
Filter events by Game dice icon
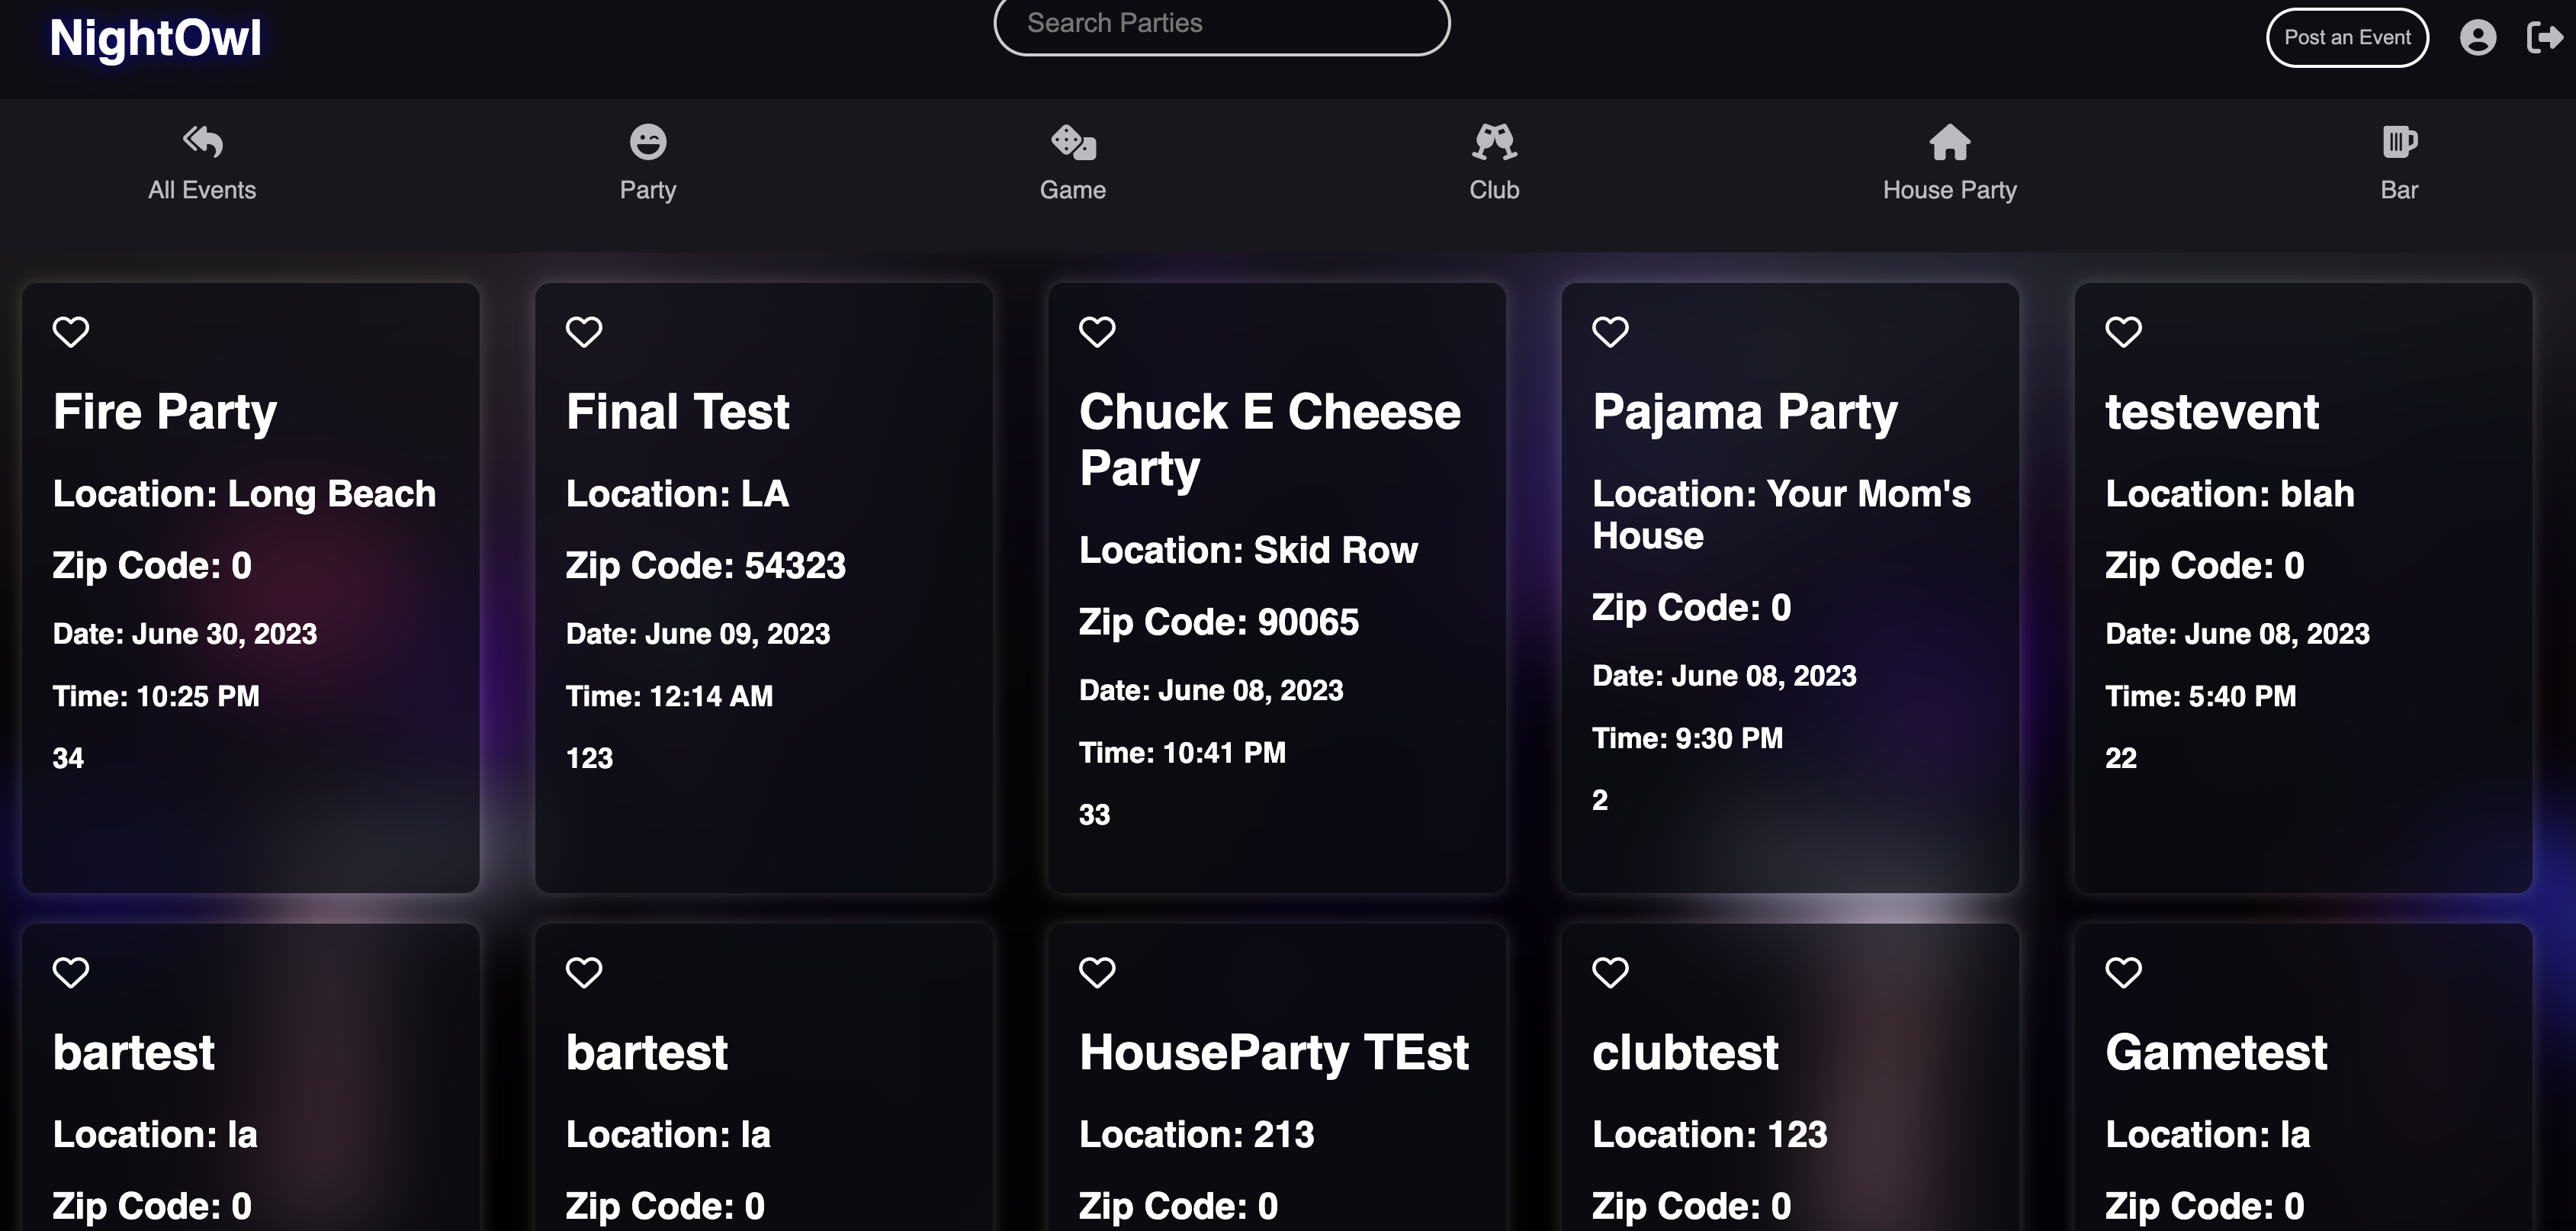point(1073,142)
